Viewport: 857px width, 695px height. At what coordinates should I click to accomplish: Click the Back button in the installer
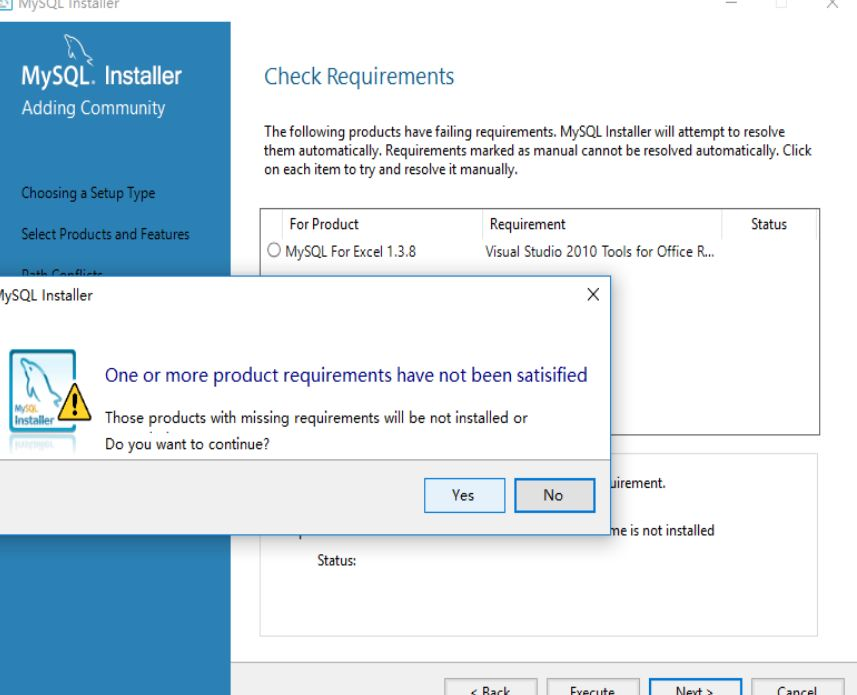490,688
